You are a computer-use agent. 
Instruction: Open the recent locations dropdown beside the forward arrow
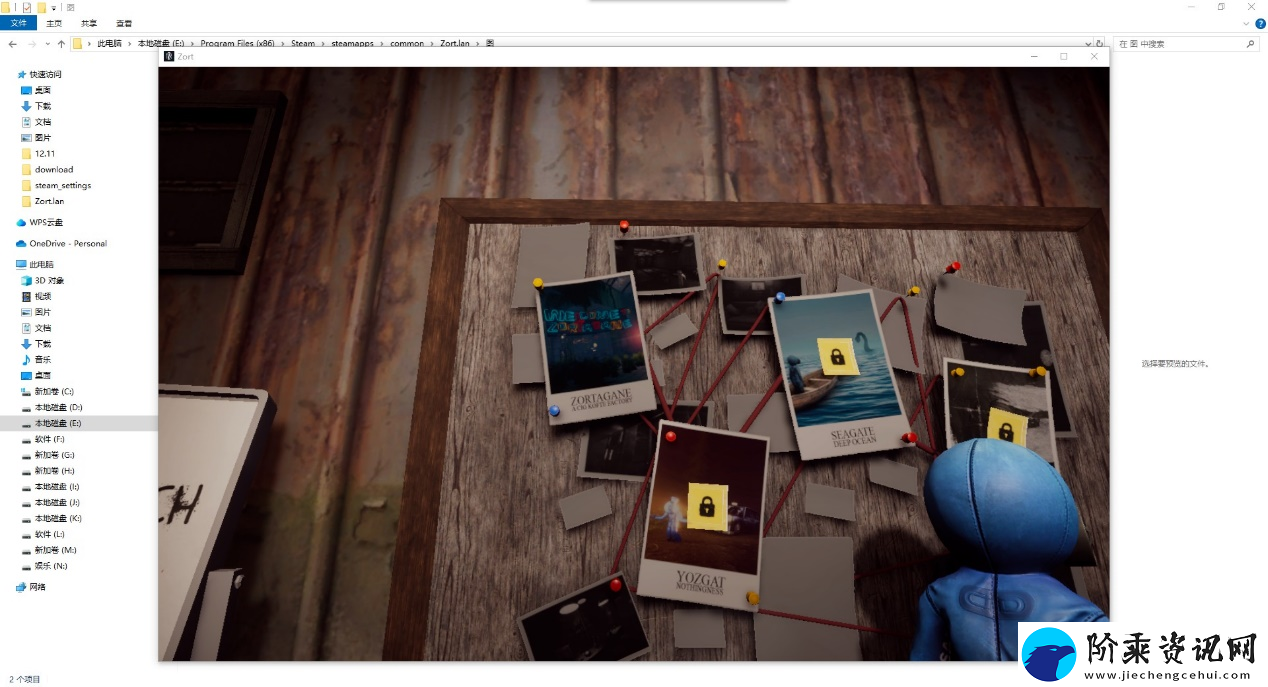pyautogui.click(x=48, y=44)
